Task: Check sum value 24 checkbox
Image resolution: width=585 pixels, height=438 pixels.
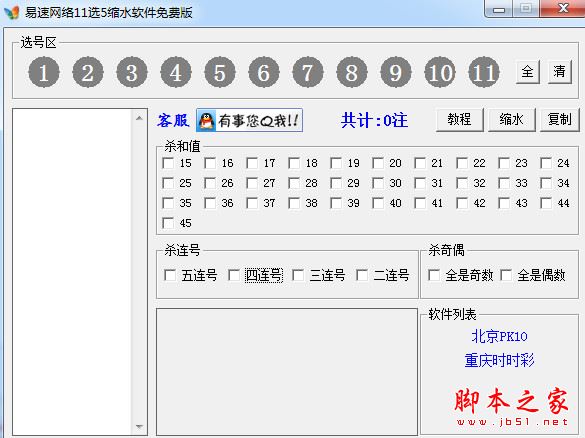Action: tap(546, 163)
